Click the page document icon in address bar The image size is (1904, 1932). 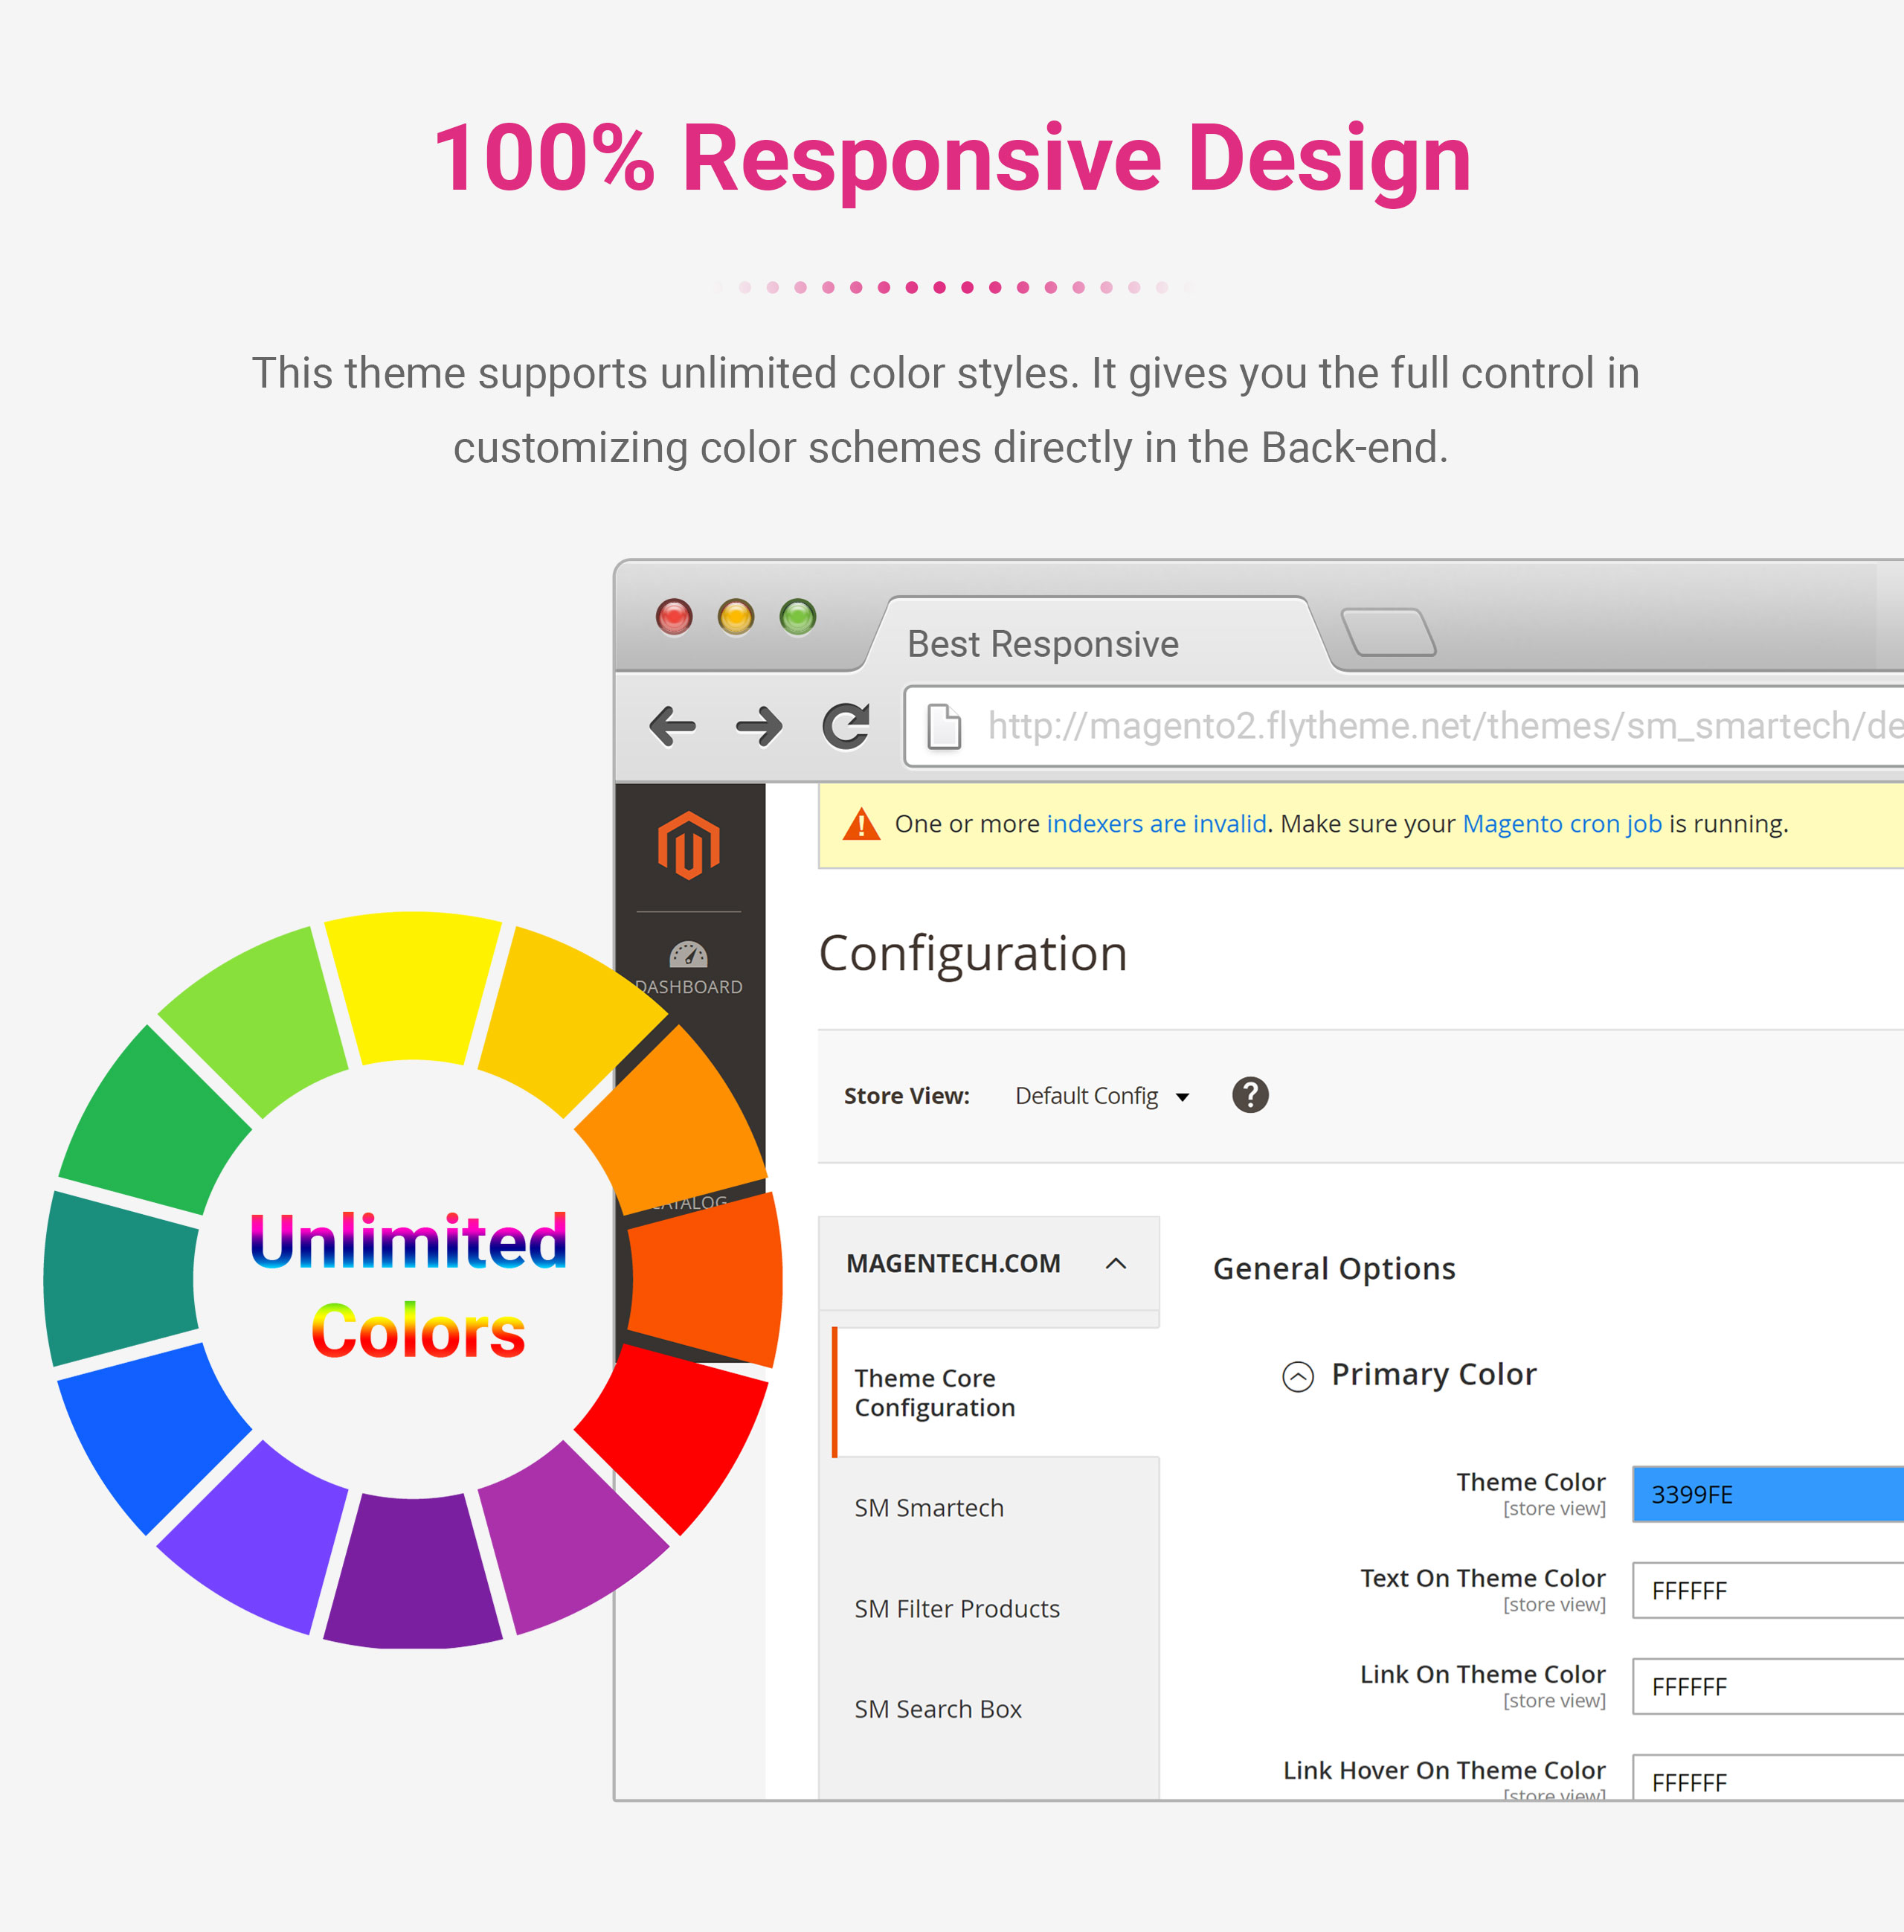point(944,726)
